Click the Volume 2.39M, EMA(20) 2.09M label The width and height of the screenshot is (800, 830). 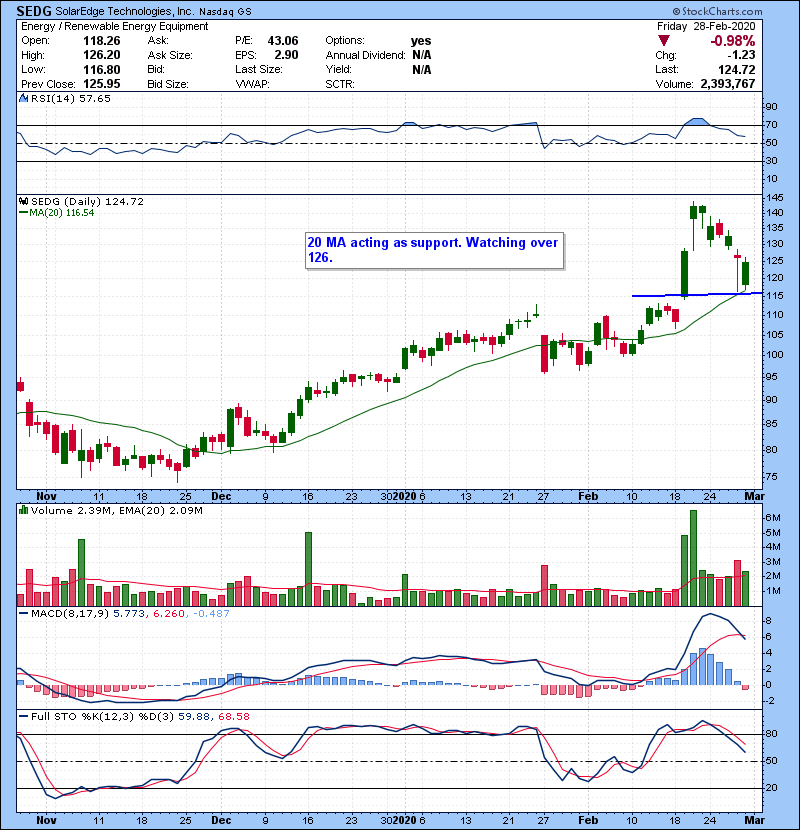pyautogui.click(x=116, y=511)
